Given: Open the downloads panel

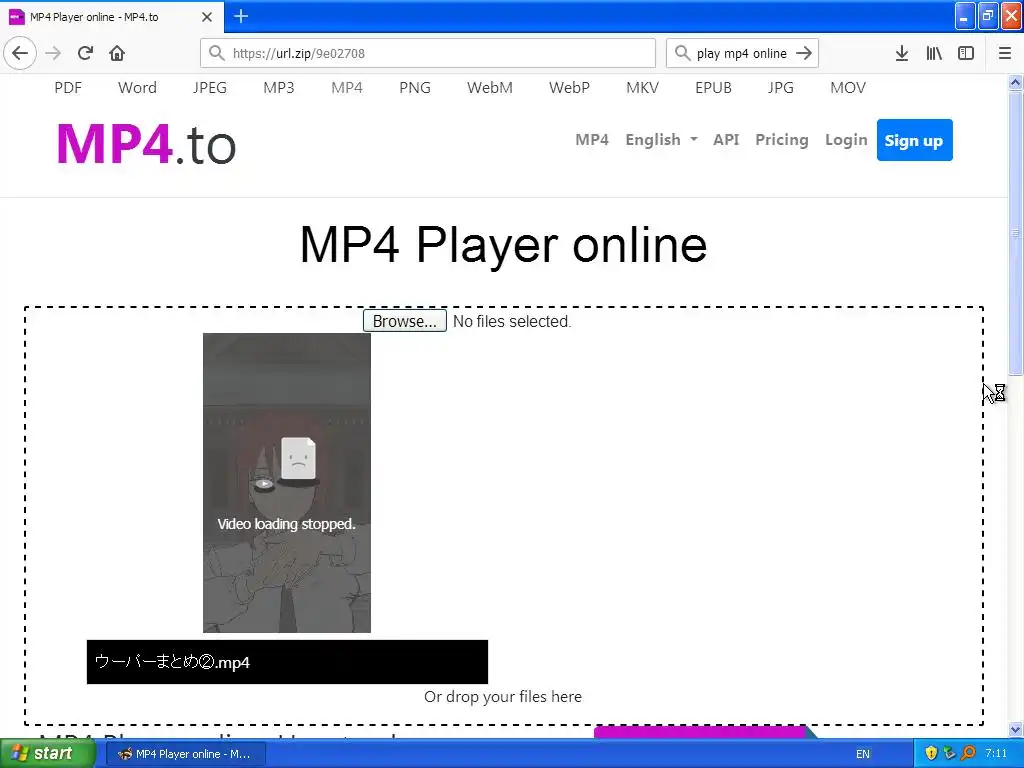Looking at the screenshot, I should [902, 53].
